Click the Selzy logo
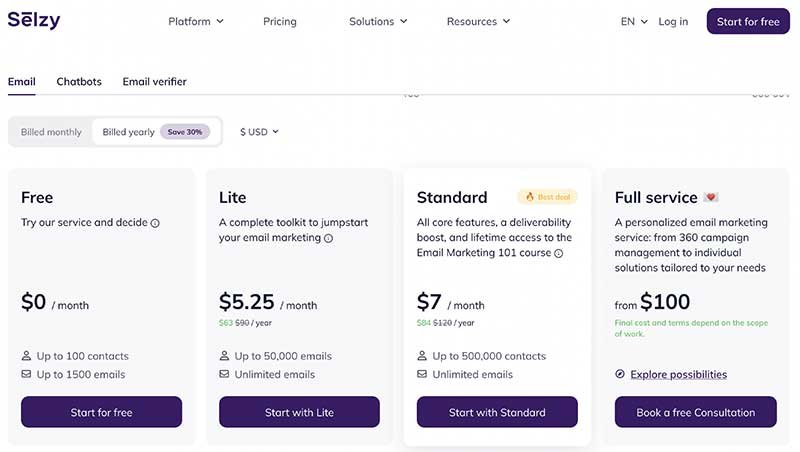The width and height of the screenshot is (800, 452). click(x=35, y=20)
